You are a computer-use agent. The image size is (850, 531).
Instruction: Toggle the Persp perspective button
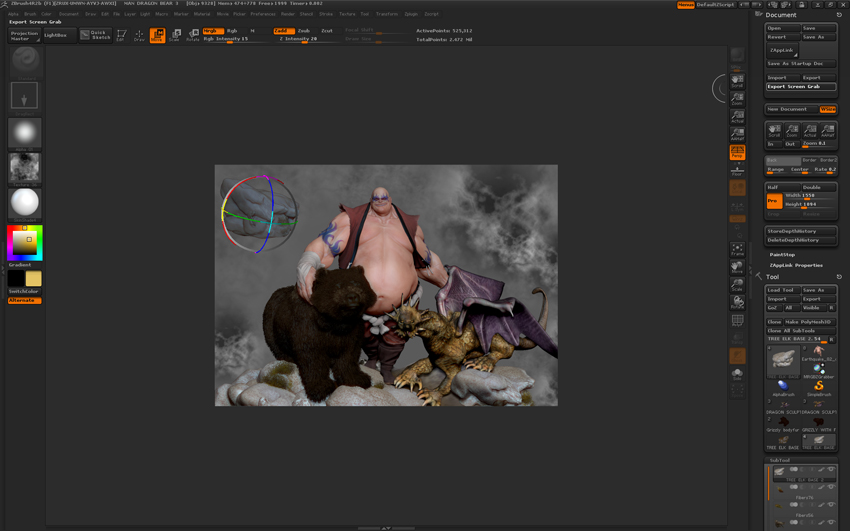coord(737,152)
